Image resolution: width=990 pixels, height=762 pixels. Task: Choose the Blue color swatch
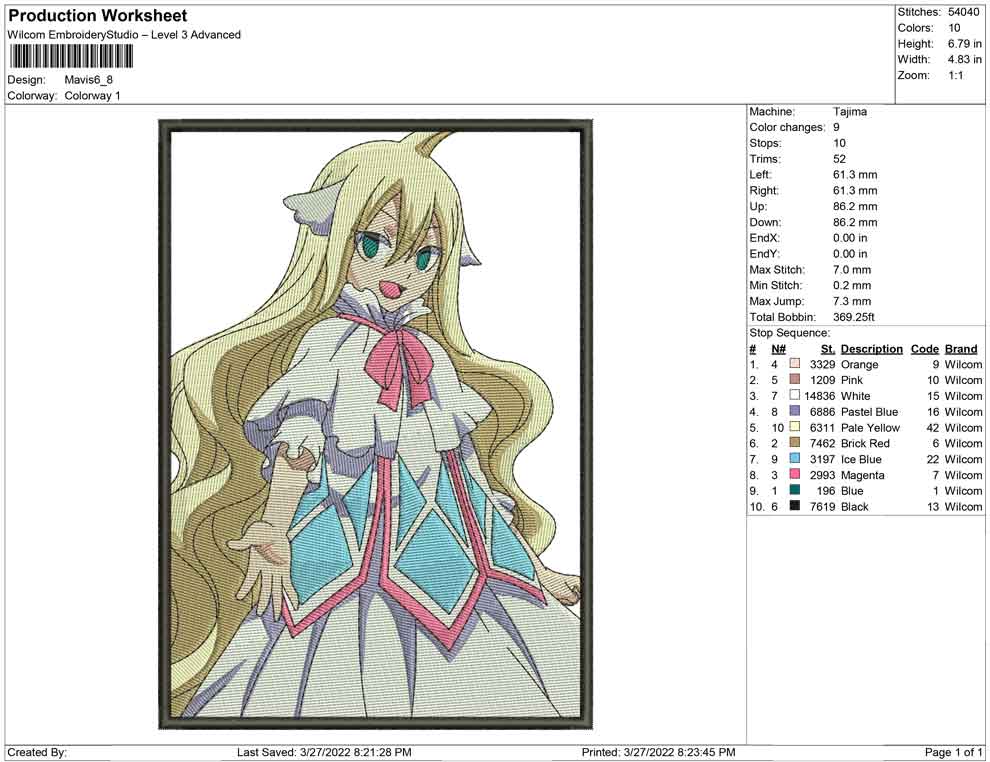point(795,490)
